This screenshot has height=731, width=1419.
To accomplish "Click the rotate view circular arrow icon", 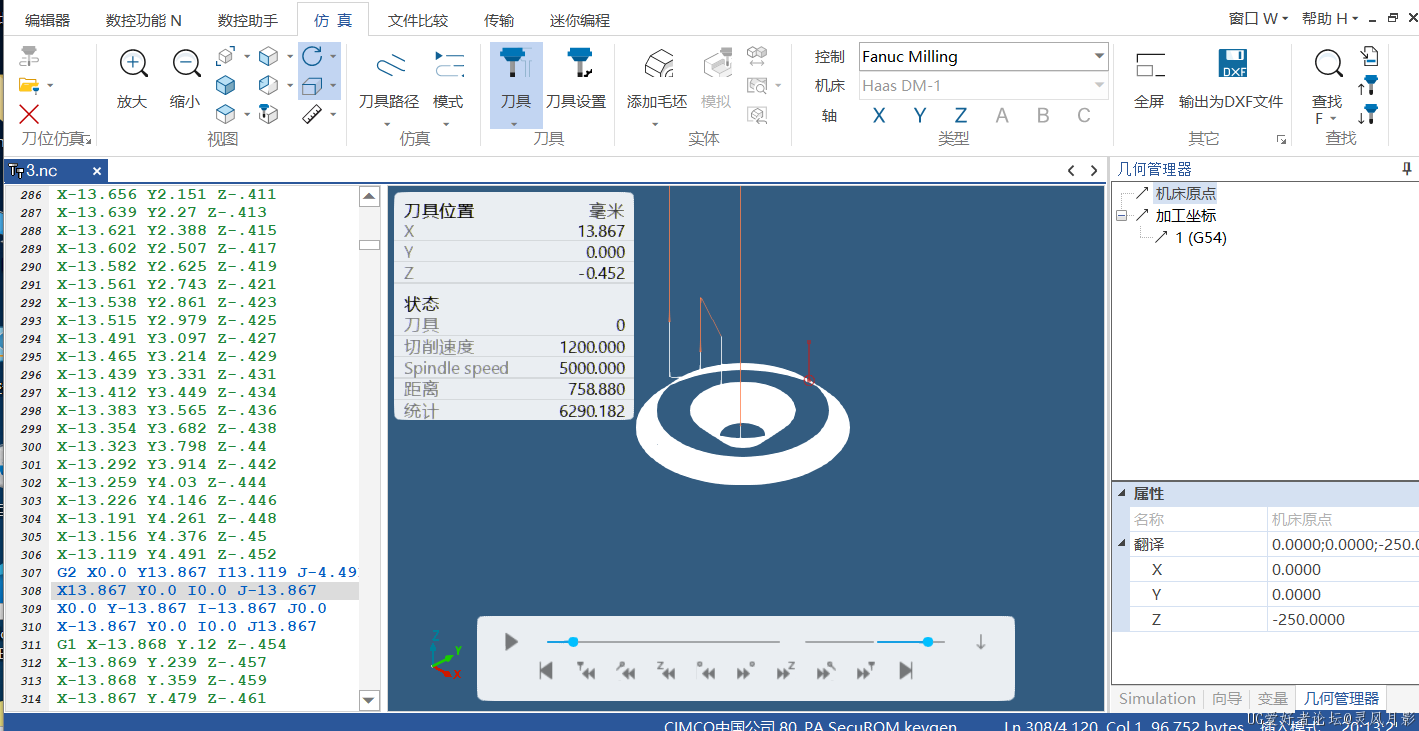I will pyautogui.click(x=312, y=57).
